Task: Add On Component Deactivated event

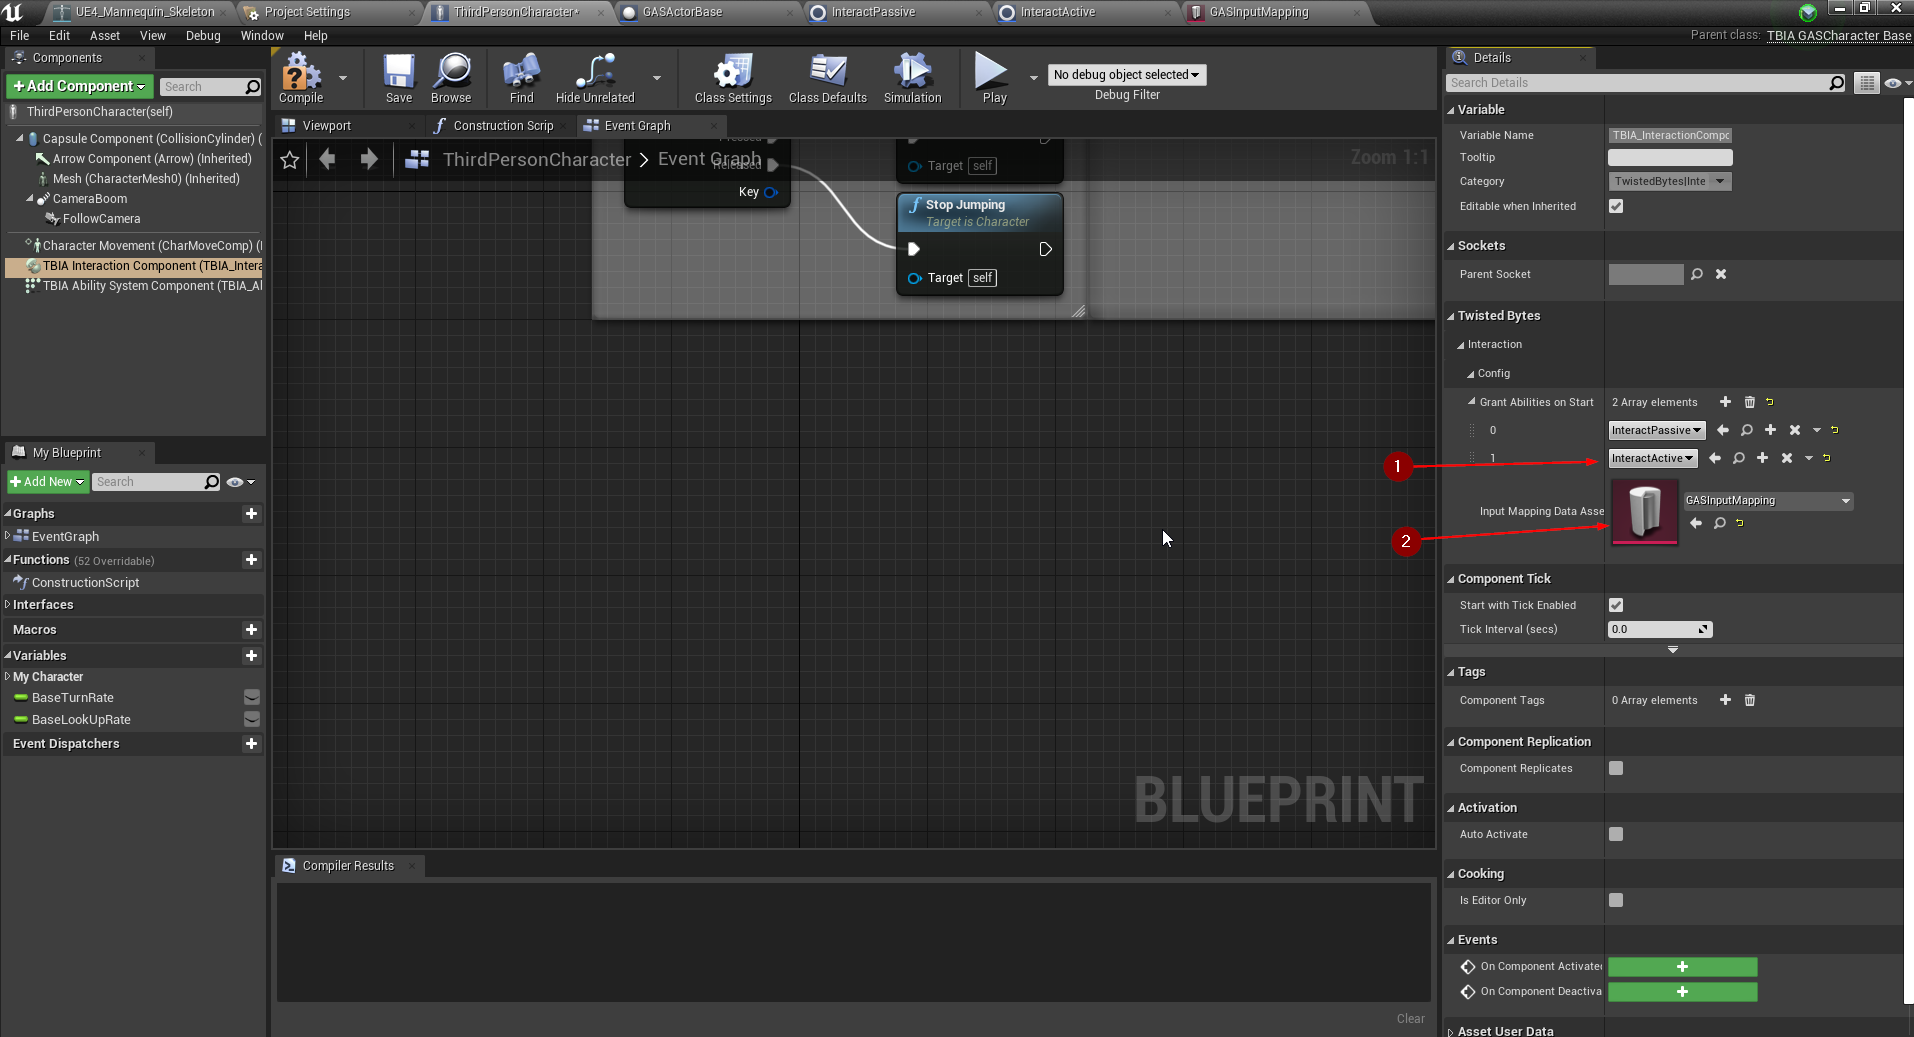Action: point(1682,992)
